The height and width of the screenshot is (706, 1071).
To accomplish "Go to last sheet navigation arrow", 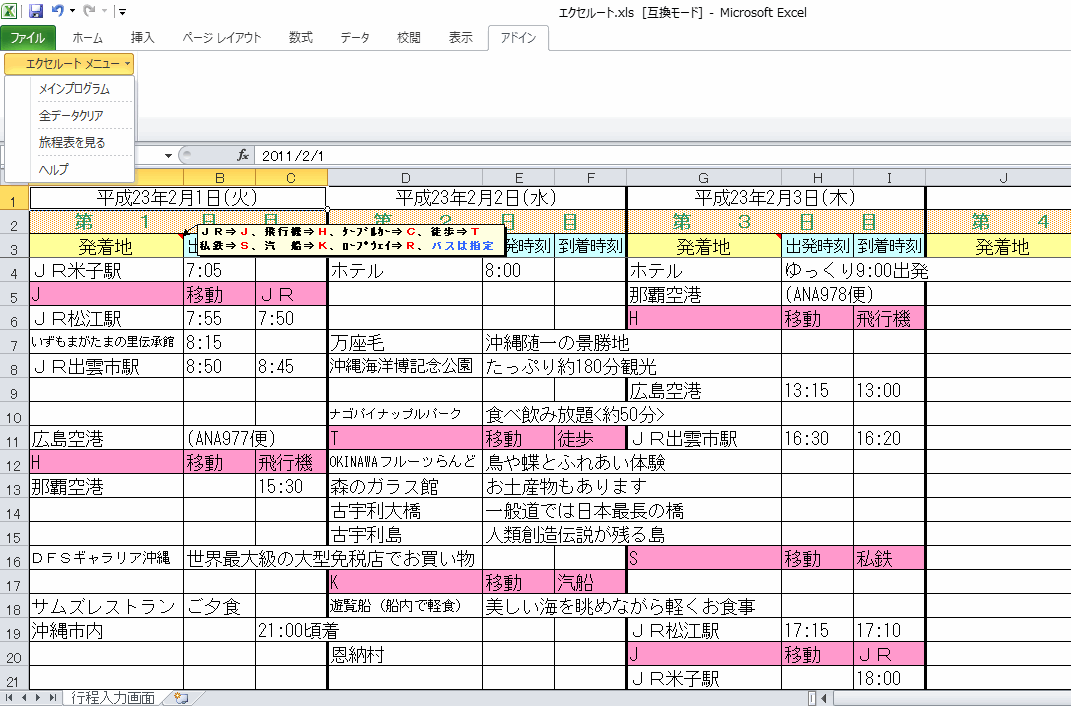I will [53, 698].
